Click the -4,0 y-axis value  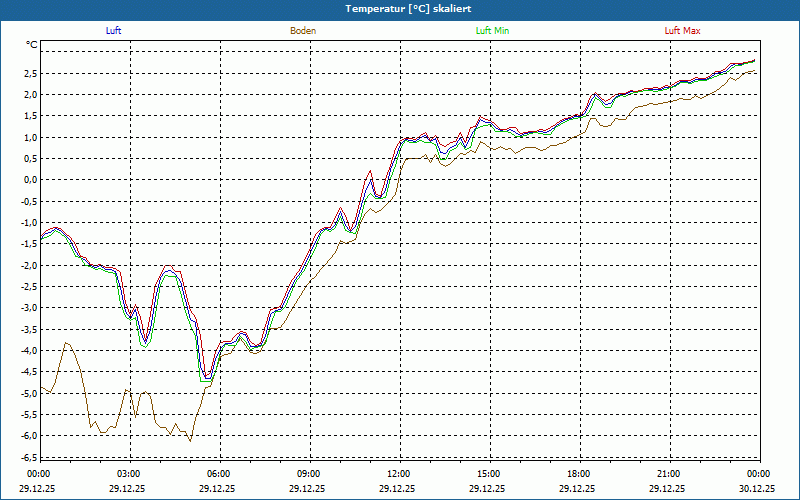[x=30, y=351]
